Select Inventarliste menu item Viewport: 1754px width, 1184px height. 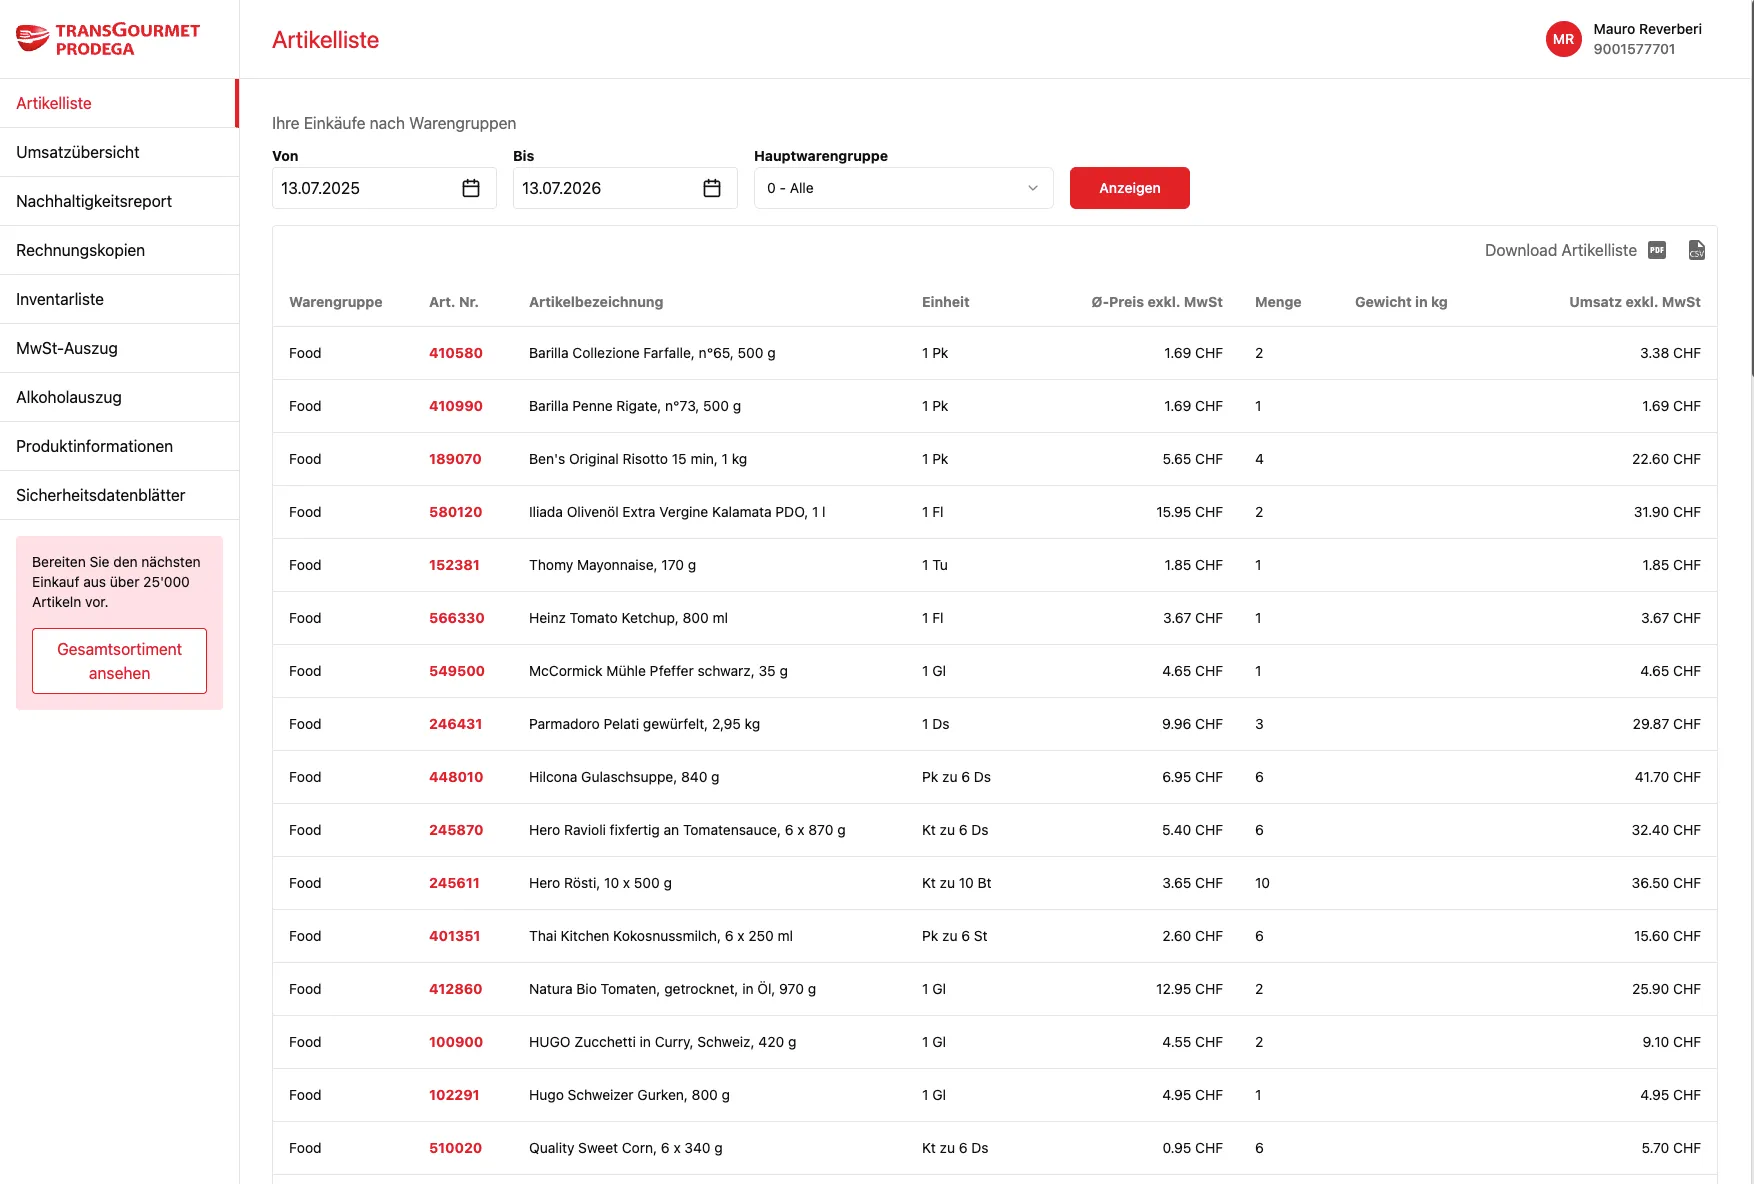tap(119, 299)
